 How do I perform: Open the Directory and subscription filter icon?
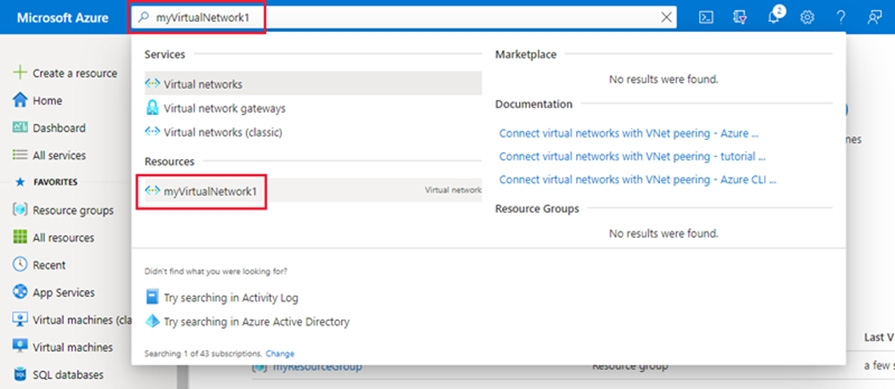740,18
